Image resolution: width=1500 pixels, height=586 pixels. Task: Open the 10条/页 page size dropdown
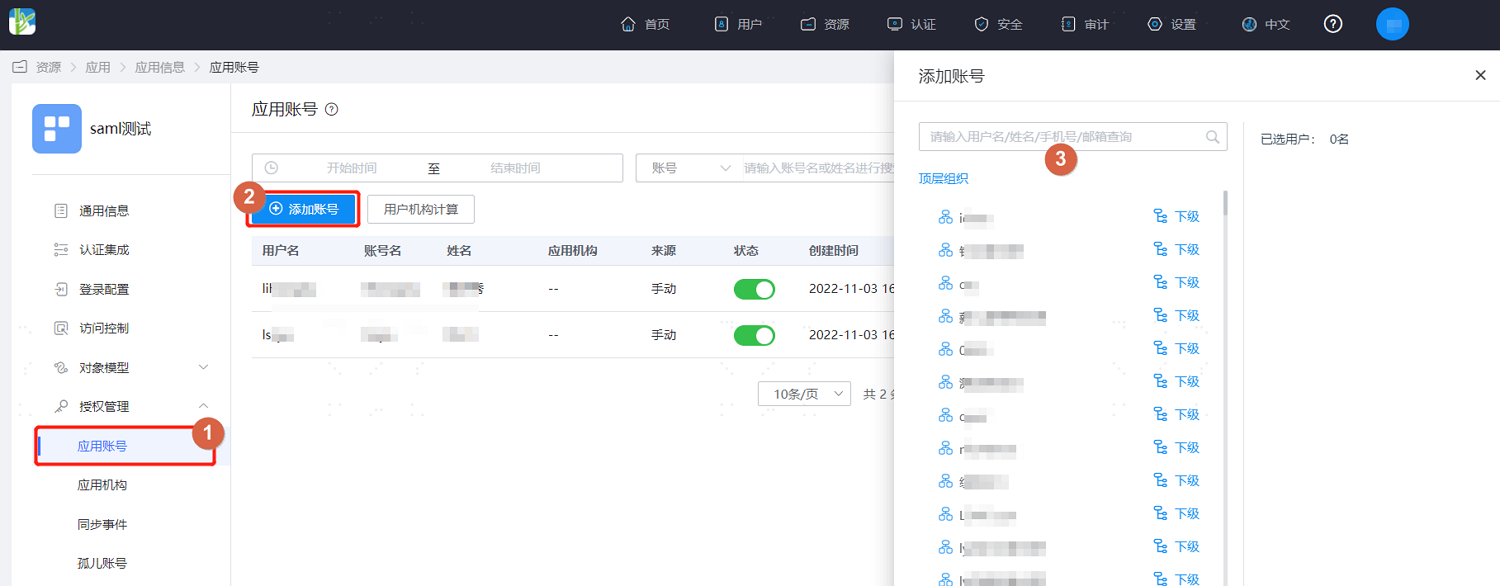(x=804, y=394)
